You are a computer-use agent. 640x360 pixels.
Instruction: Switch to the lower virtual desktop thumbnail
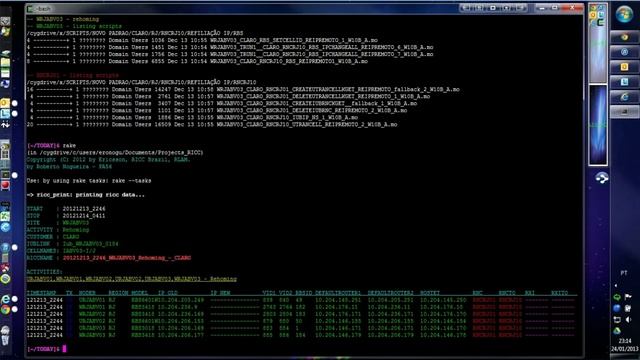click(x=598, y=124)
